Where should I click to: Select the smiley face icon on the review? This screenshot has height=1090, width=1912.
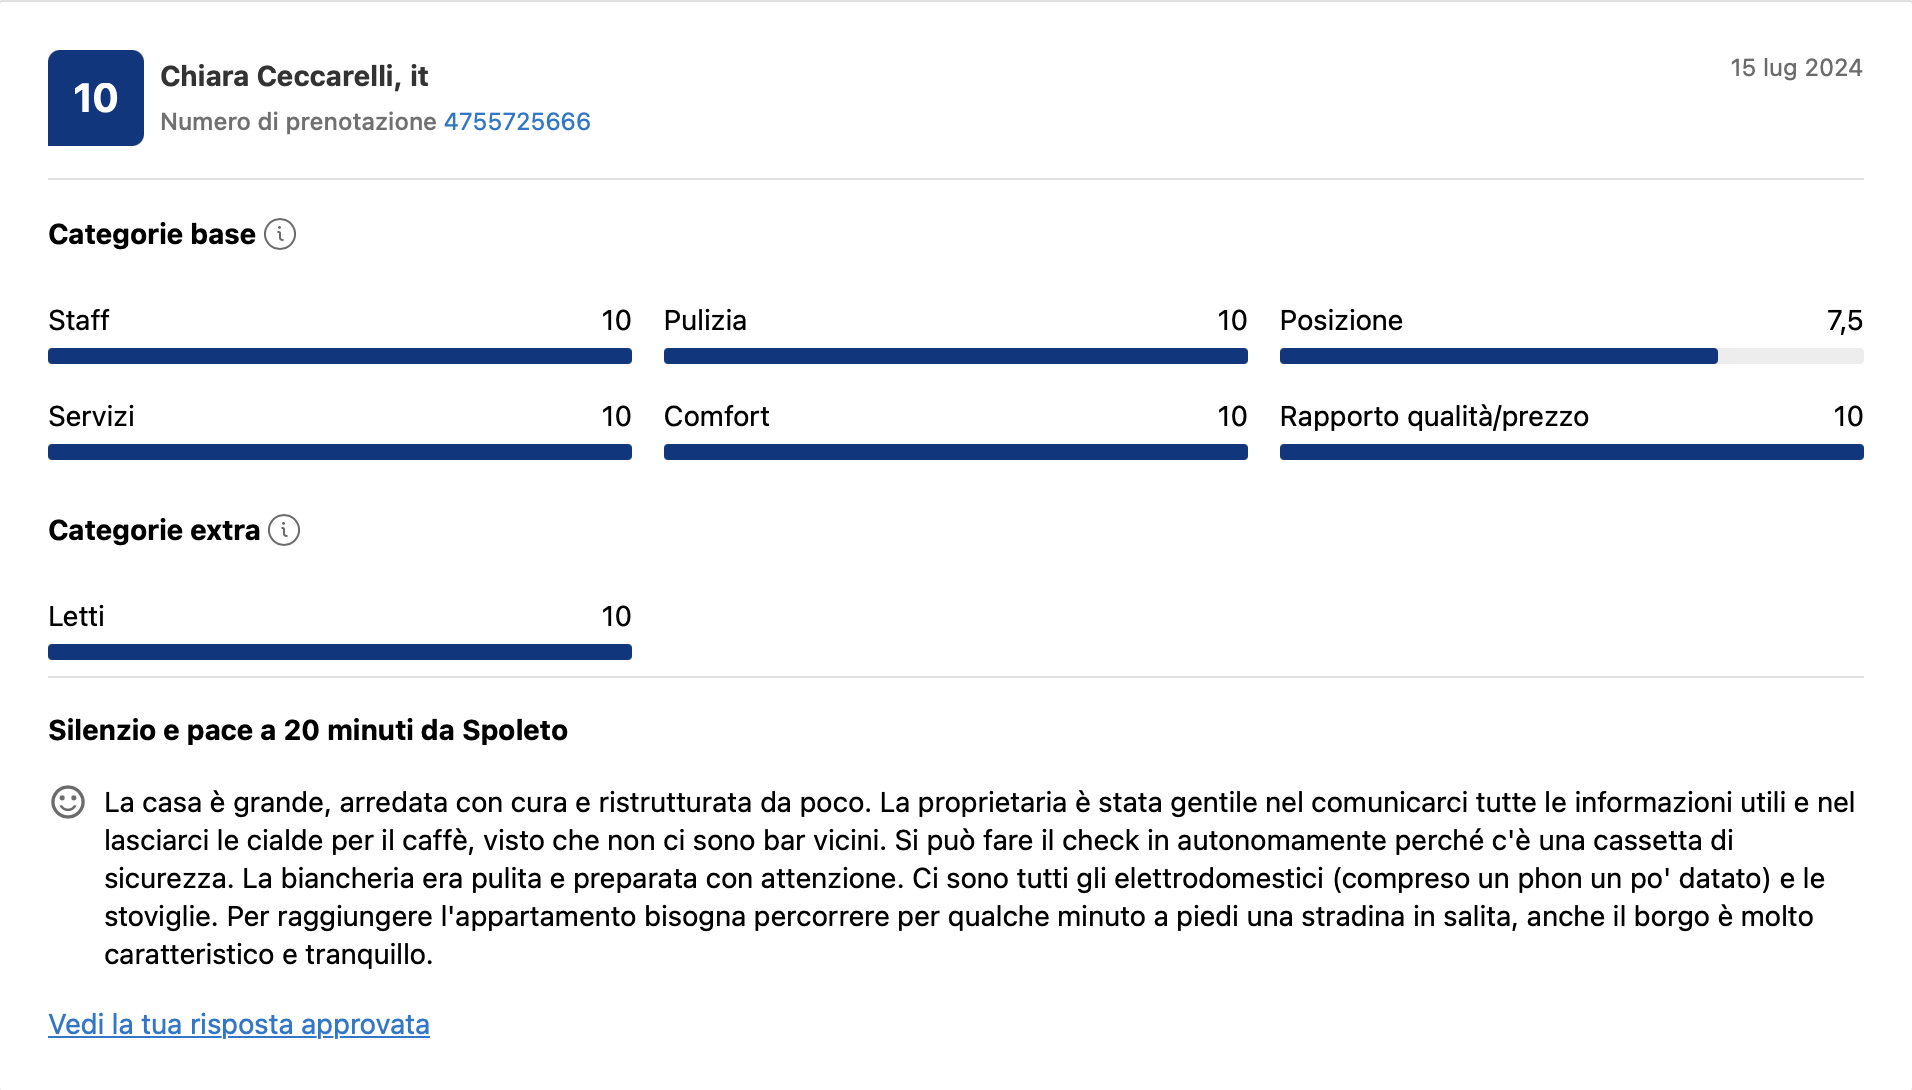coord(67,801)
